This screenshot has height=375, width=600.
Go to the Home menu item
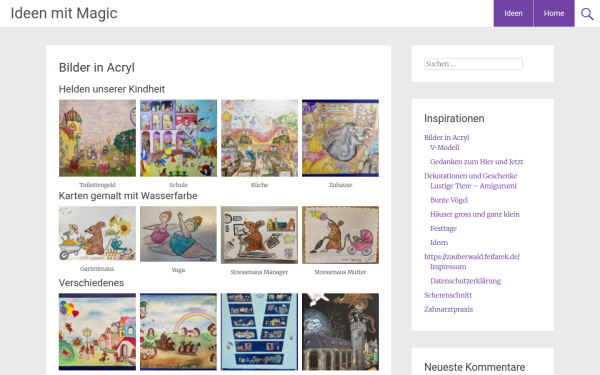click(554, 13)
